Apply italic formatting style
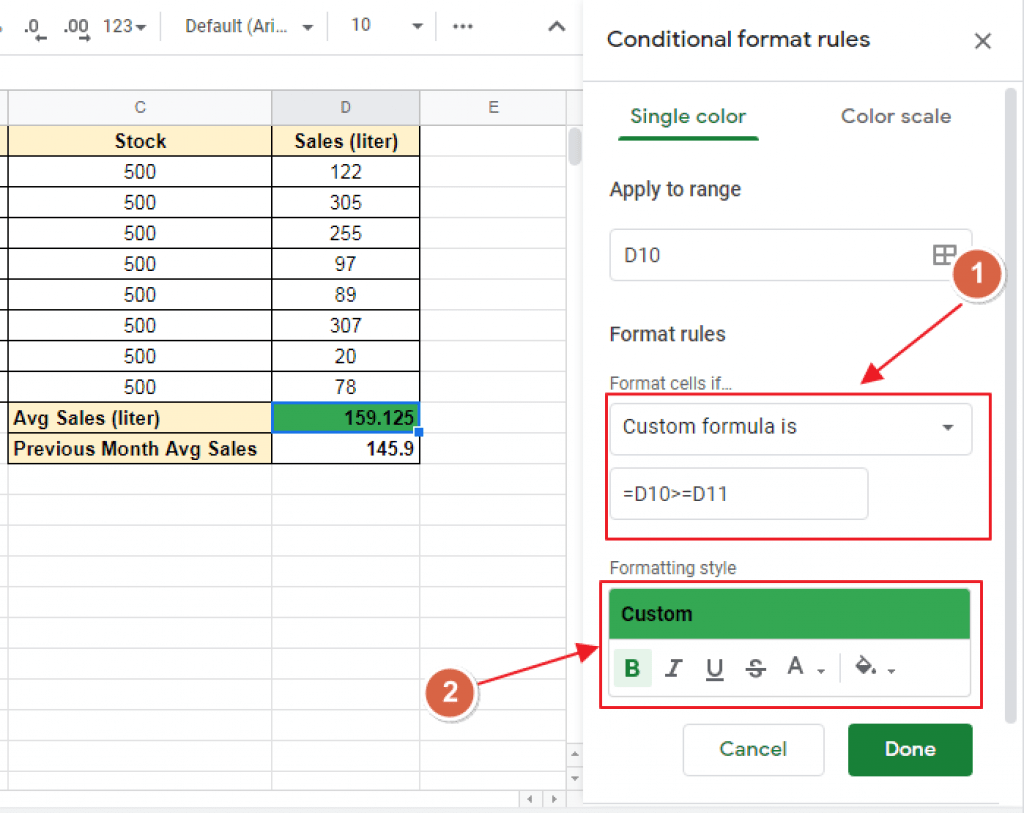 click(673, 667)
